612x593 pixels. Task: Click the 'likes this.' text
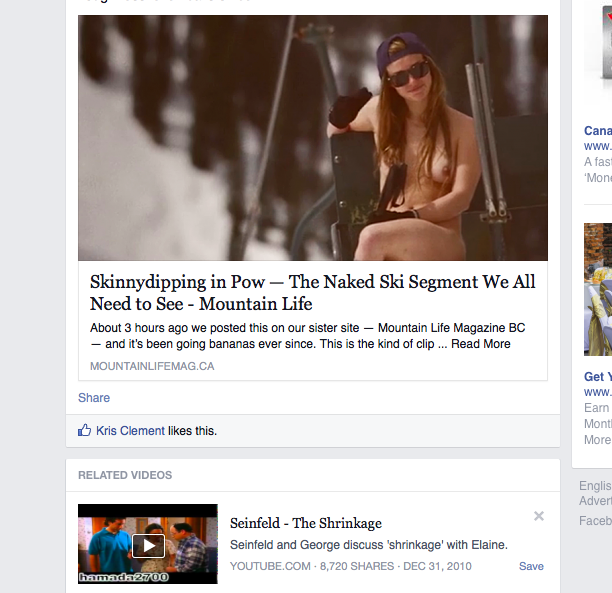click(x=192, y=431)
